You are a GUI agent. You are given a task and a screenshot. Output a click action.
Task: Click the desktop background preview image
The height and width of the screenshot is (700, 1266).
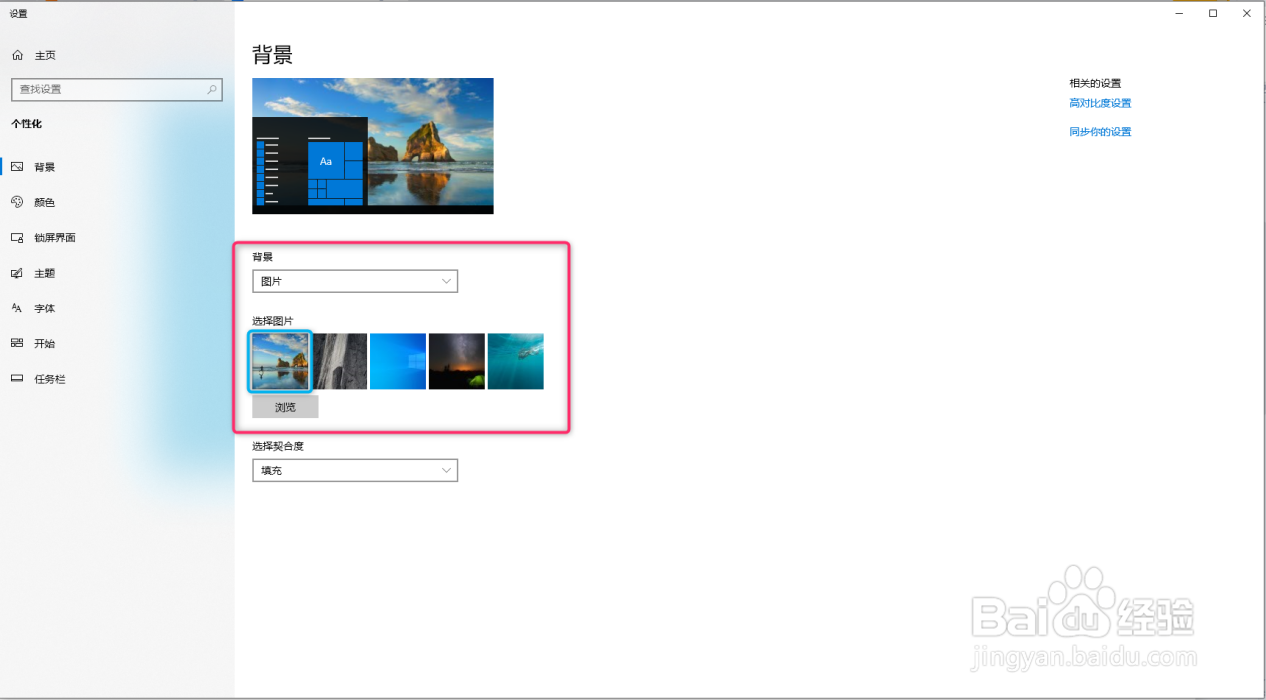373,146
